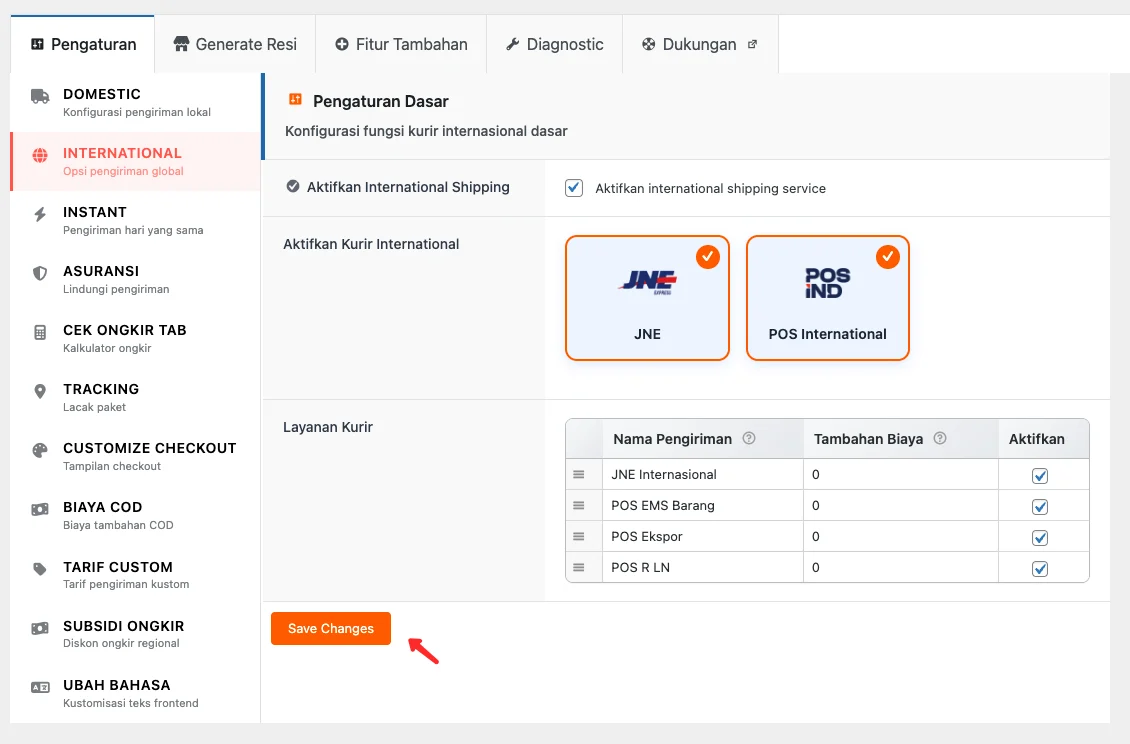Select the icon beside CUSTOMIZE CHECKOUT

point(40,448)
